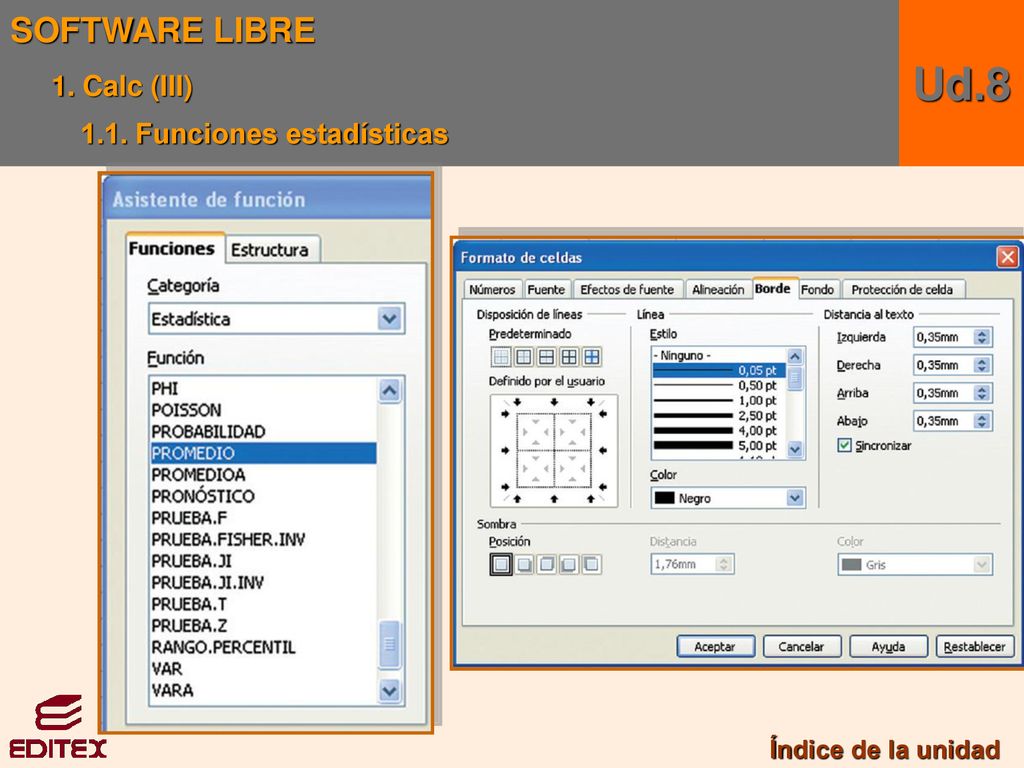Select the PROMEDIO function
Image resolution: width=1024 pixels, height=768 pixels.
tap(263, 453)
